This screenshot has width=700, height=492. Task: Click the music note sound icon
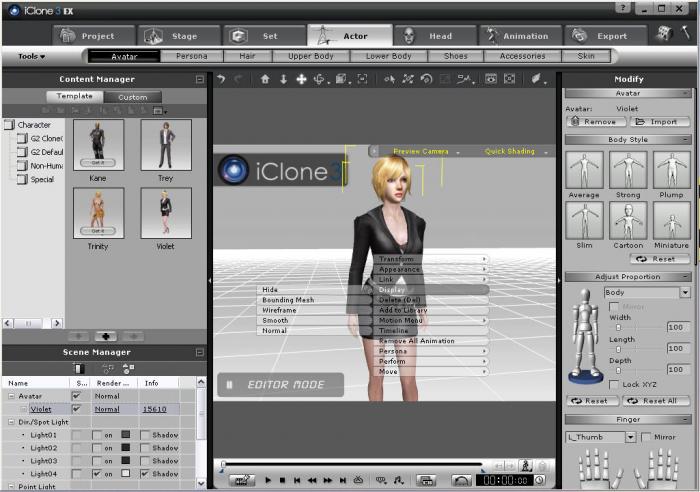[x=398, y=480]
